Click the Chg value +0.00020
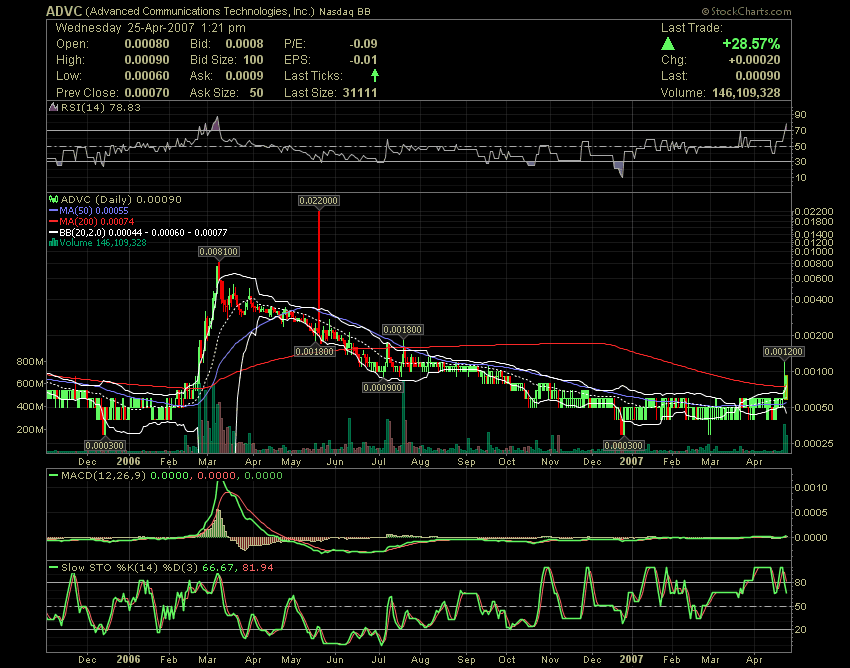 (755, 60)
